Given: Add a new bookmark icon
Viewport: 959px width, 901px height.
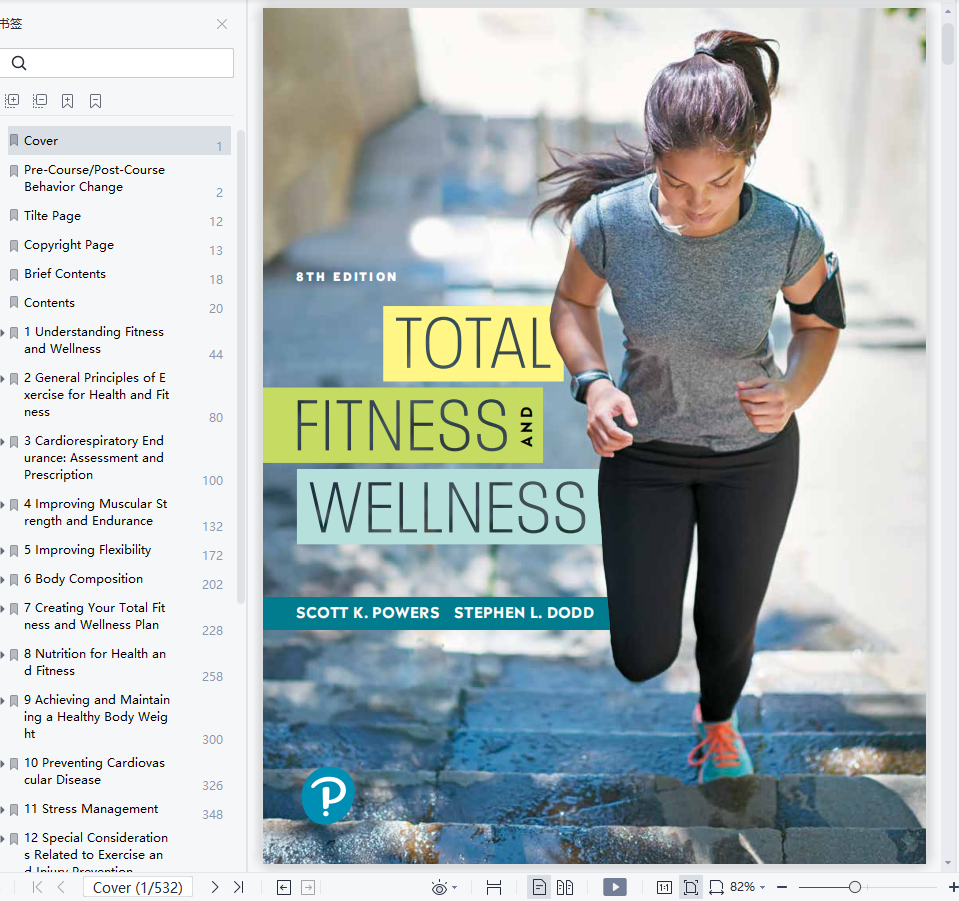Looking at the screenshot, I should click(67, 101).
